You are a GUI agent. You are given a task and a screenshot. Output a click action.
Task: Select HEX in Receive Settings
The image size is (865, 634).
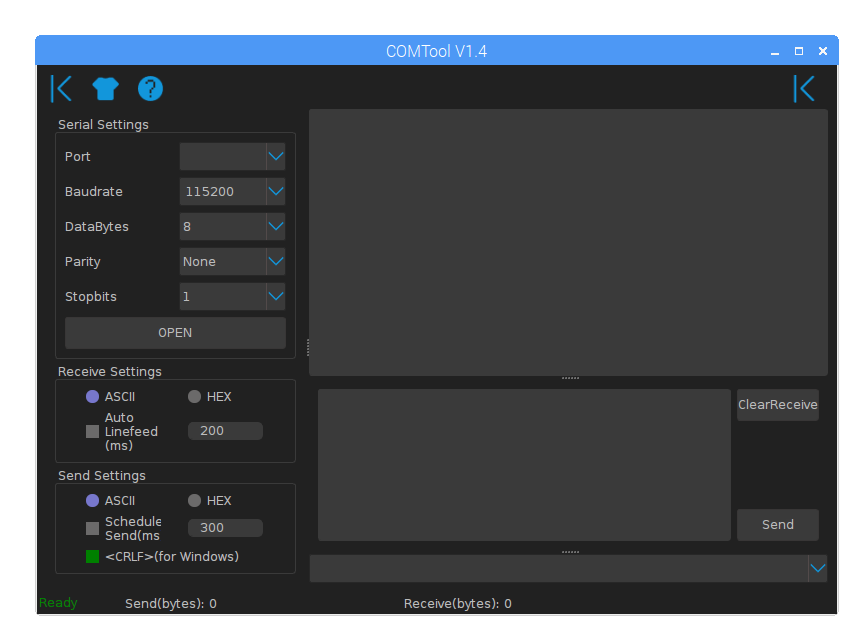tap(210, 397)
